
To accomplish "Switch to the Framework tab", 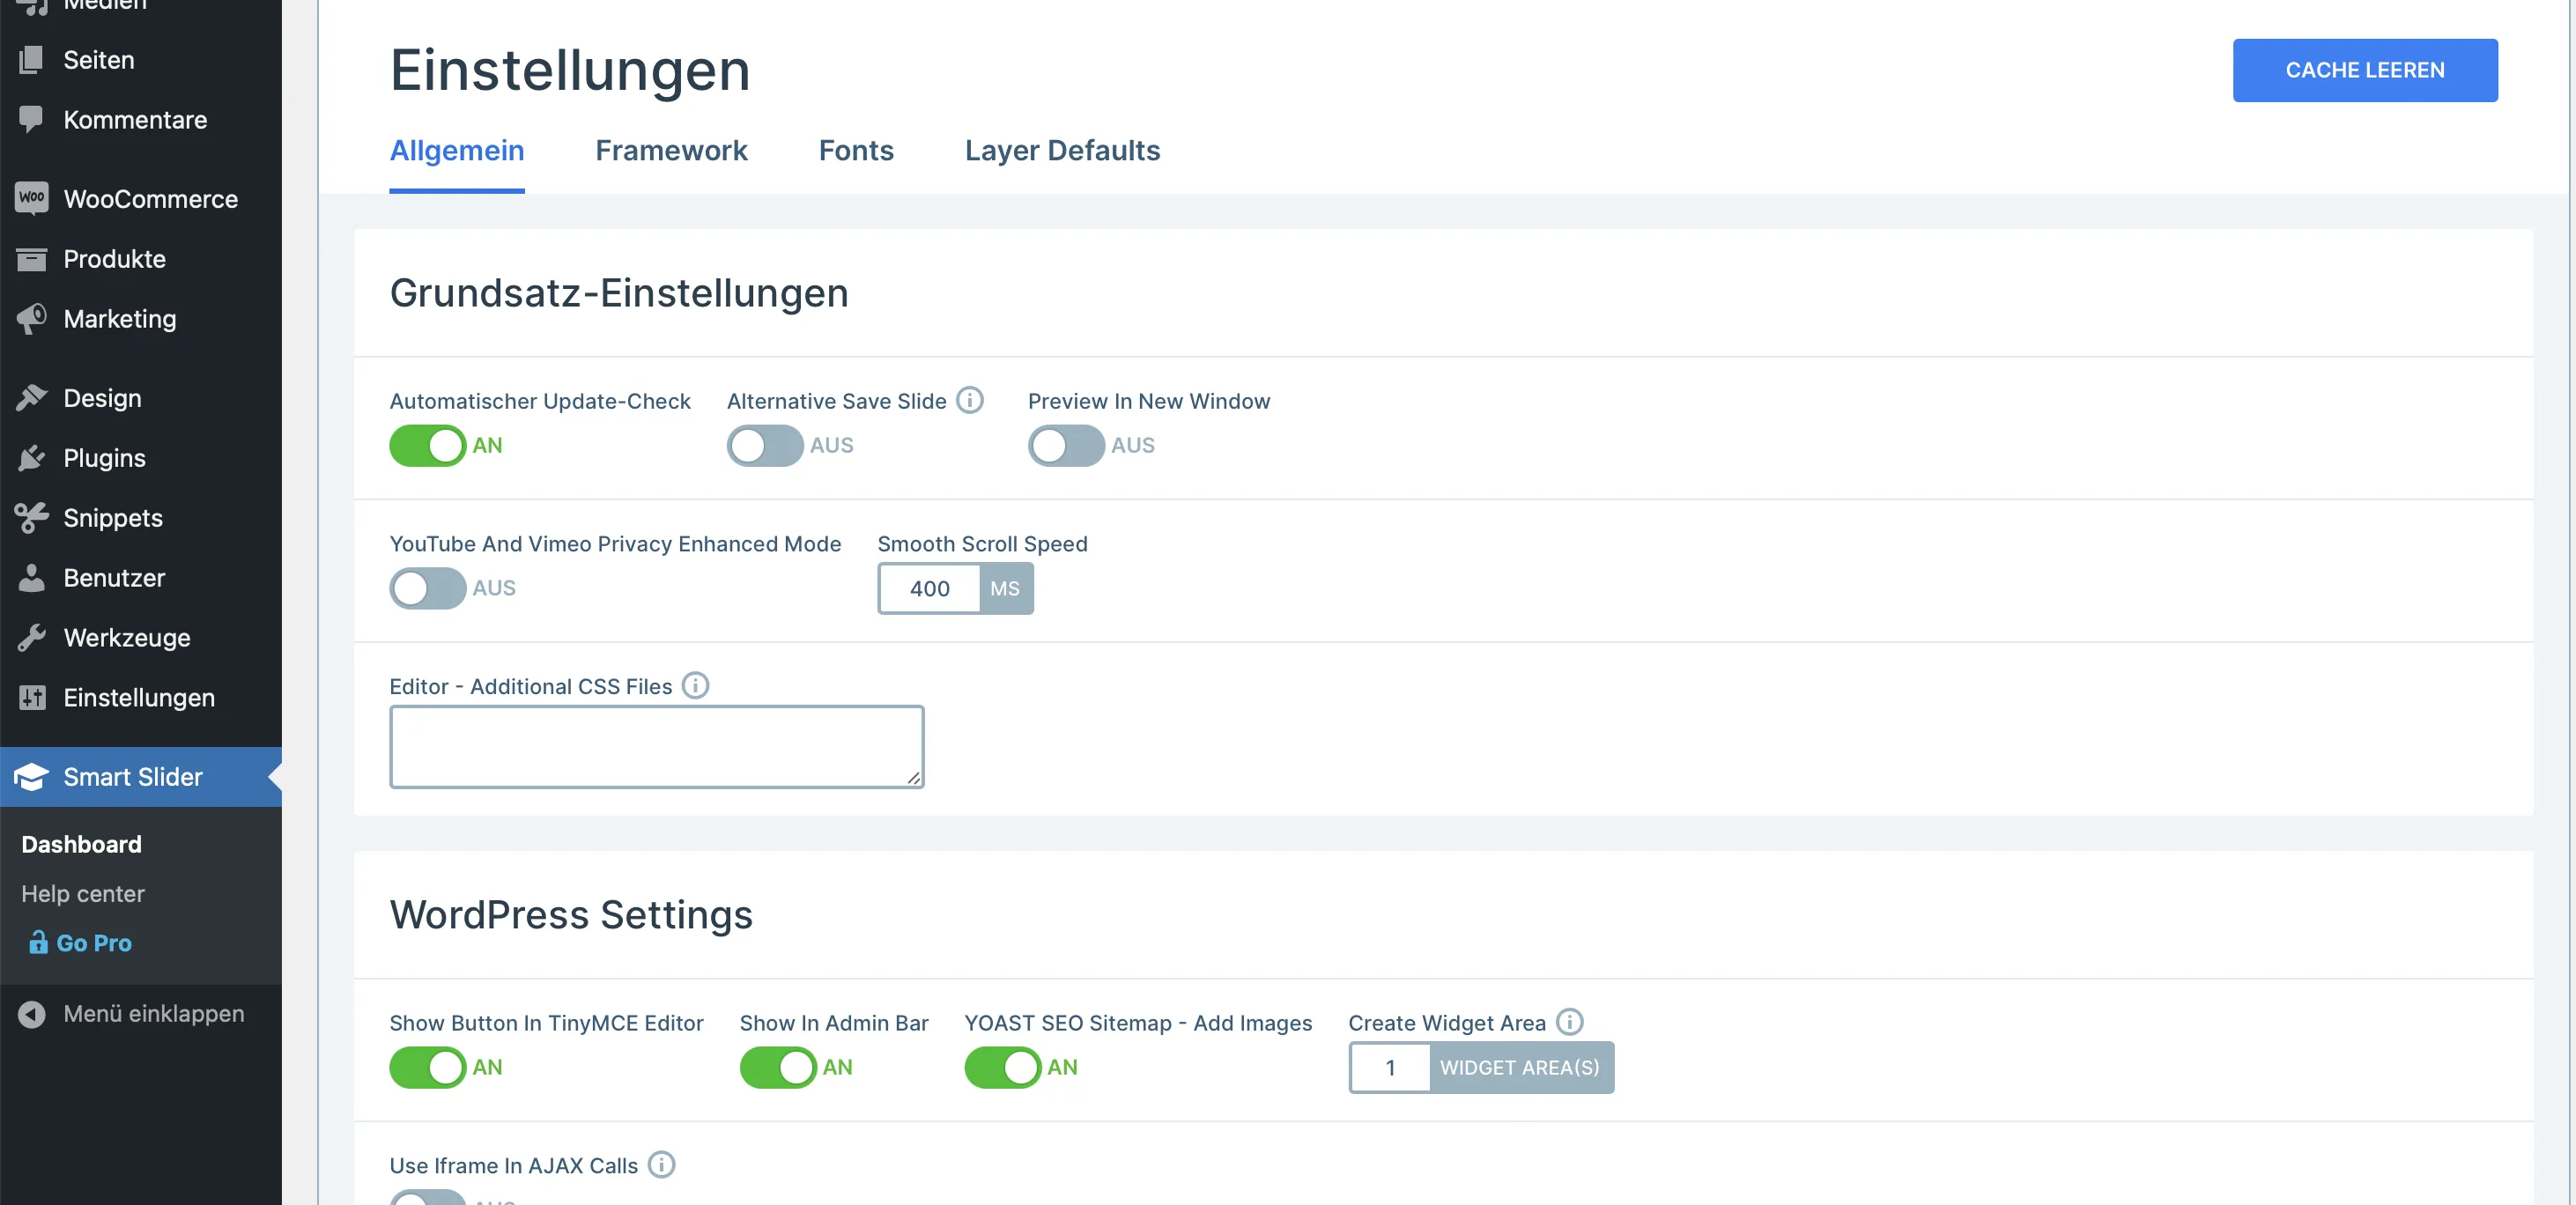I will click(x=671, y=150).
